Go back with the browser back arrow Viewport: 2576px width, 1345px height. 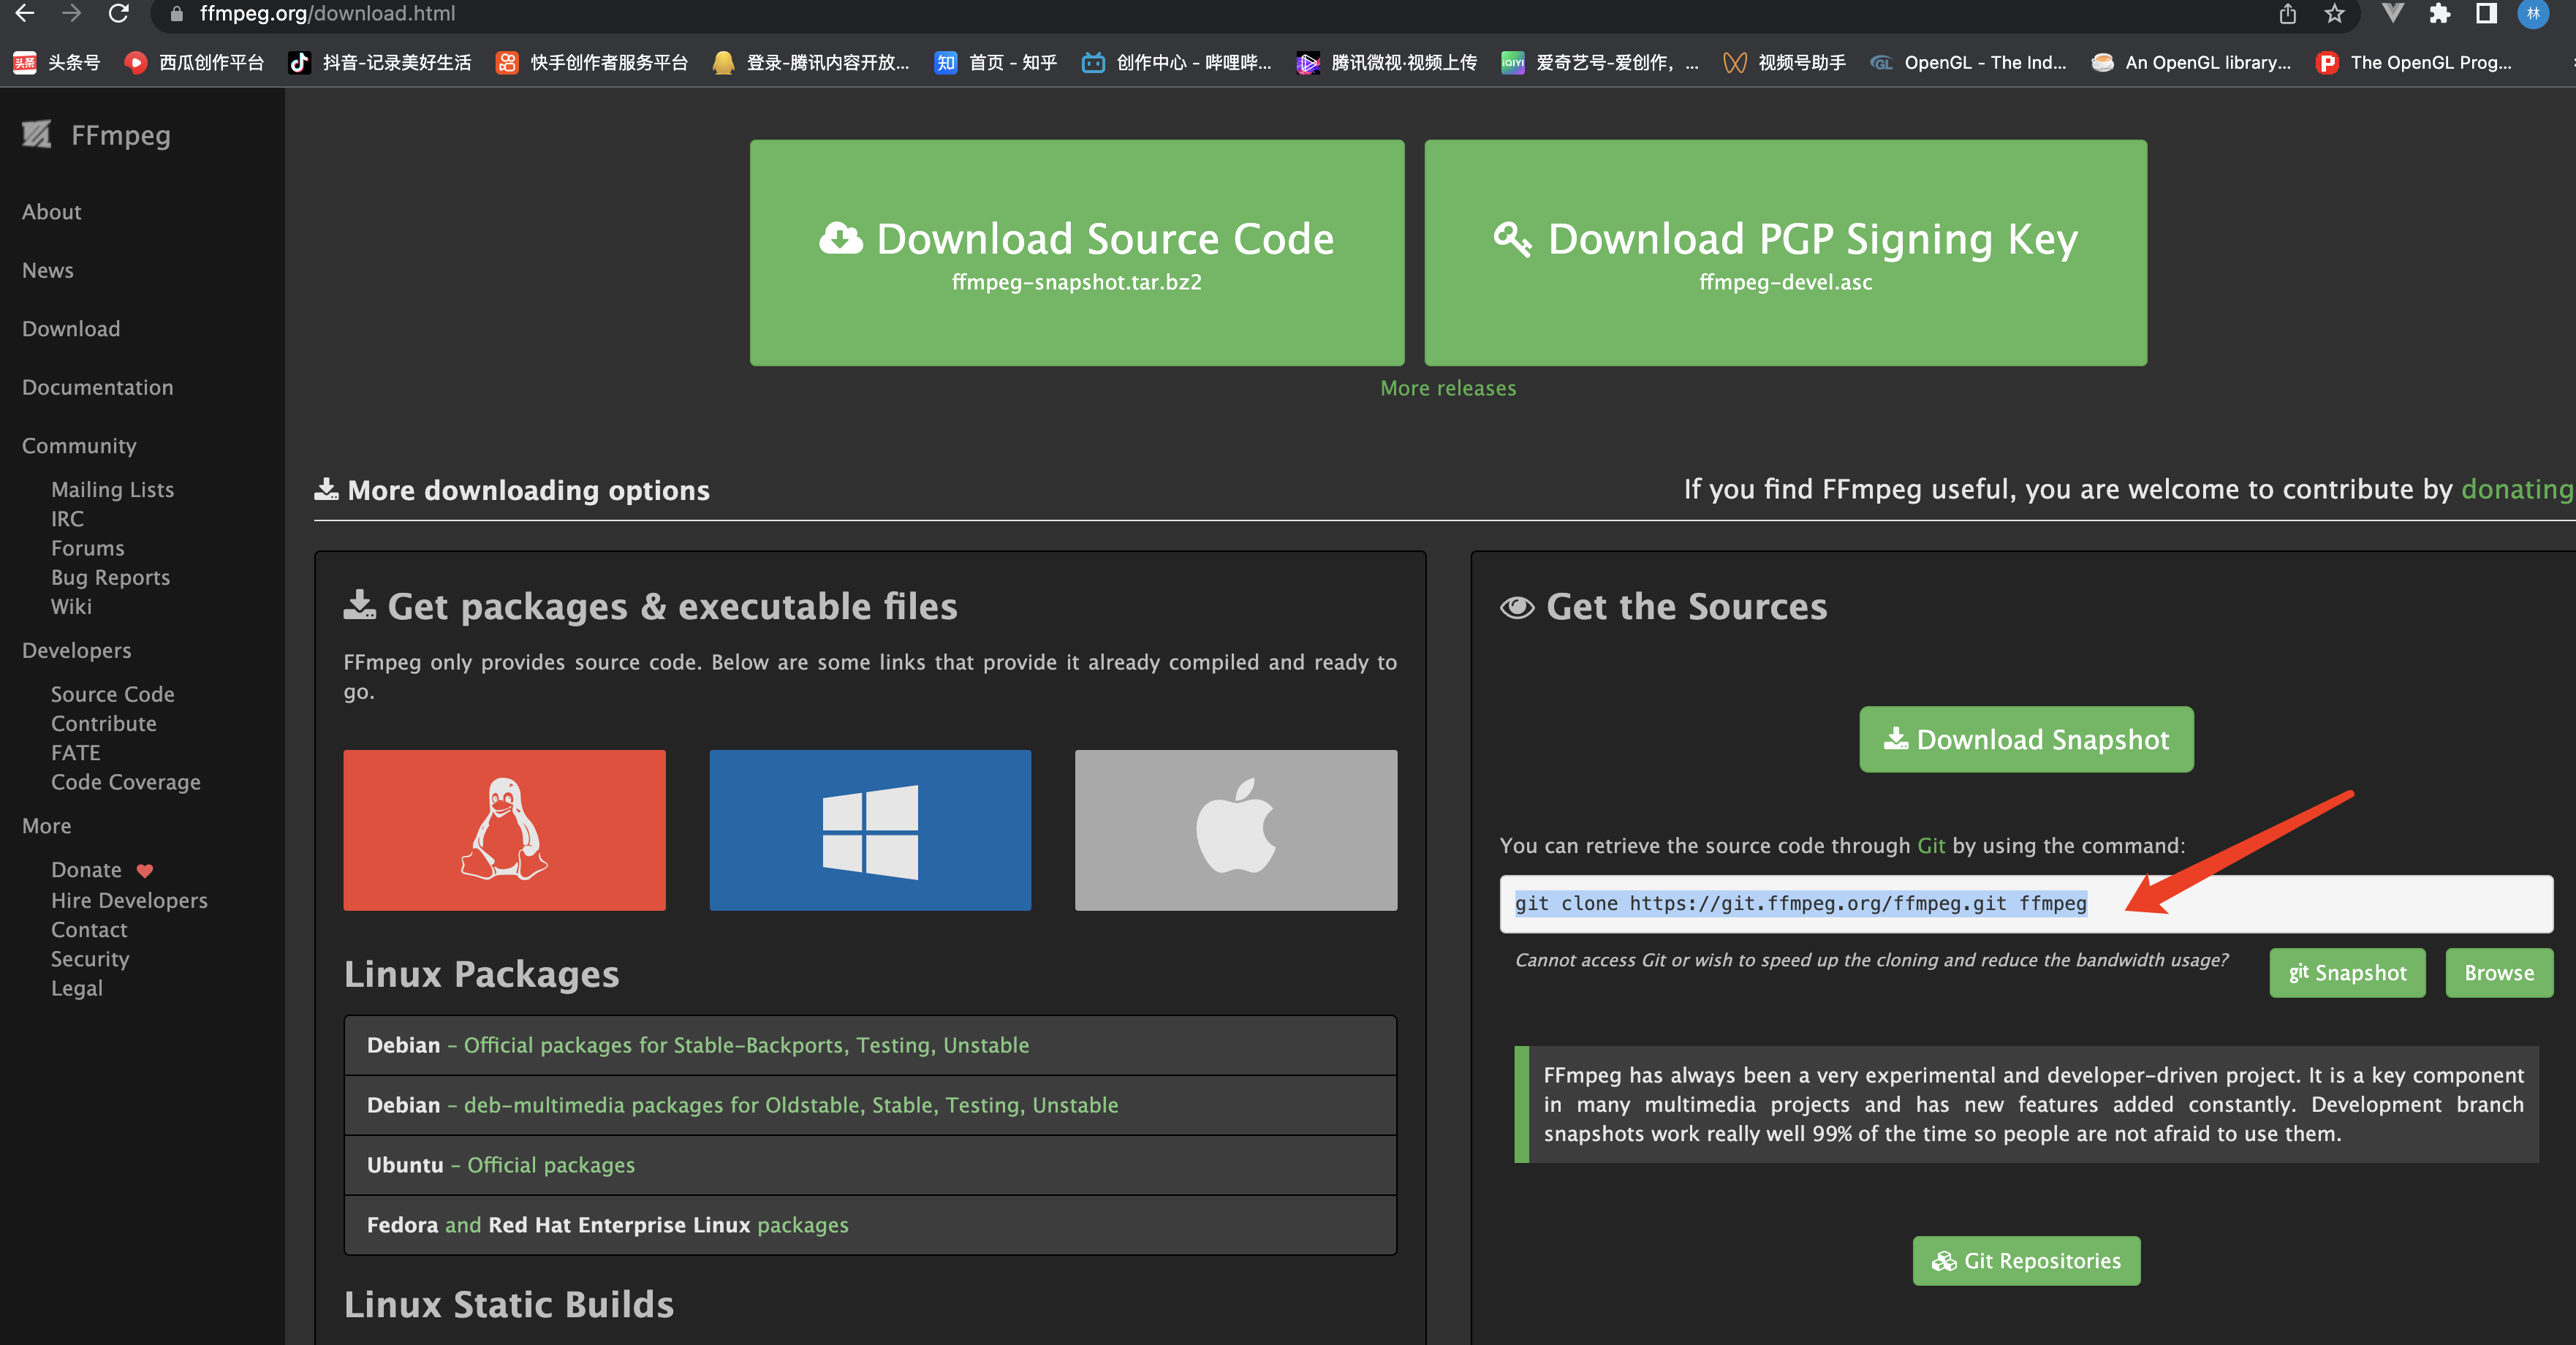pos(25,13)
